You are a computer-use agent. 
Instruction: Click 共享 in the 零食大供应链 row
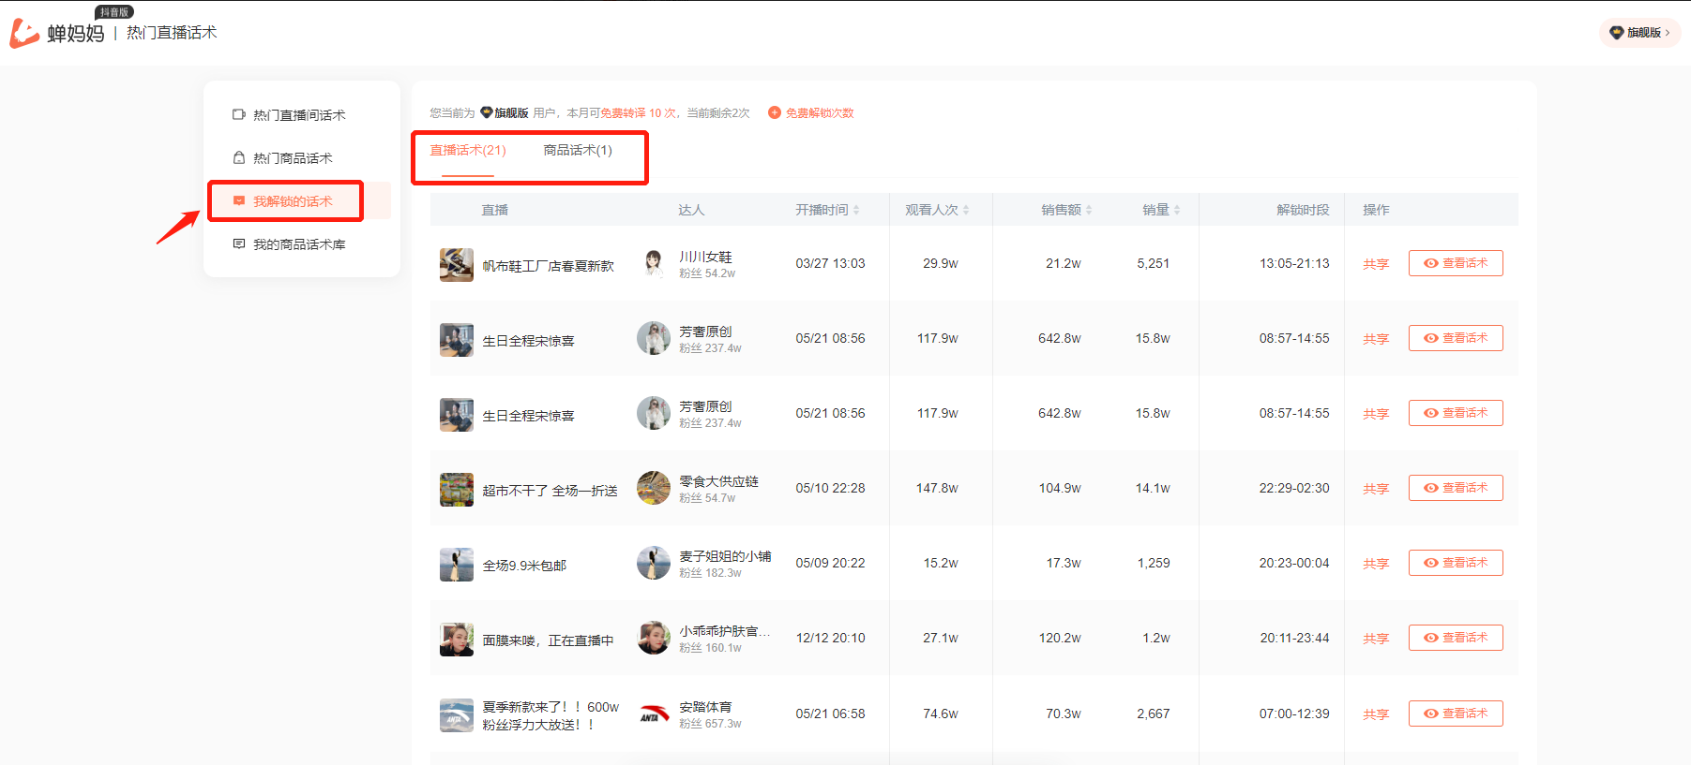point(1376,489)
